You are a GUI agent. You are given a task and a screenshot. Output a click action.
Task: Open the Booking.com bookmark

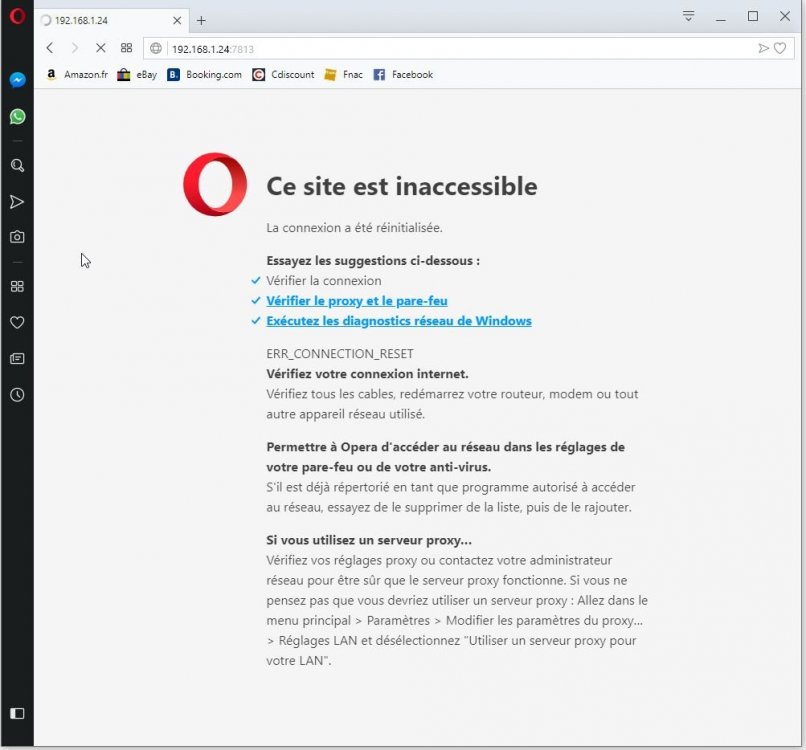(205, 75)
